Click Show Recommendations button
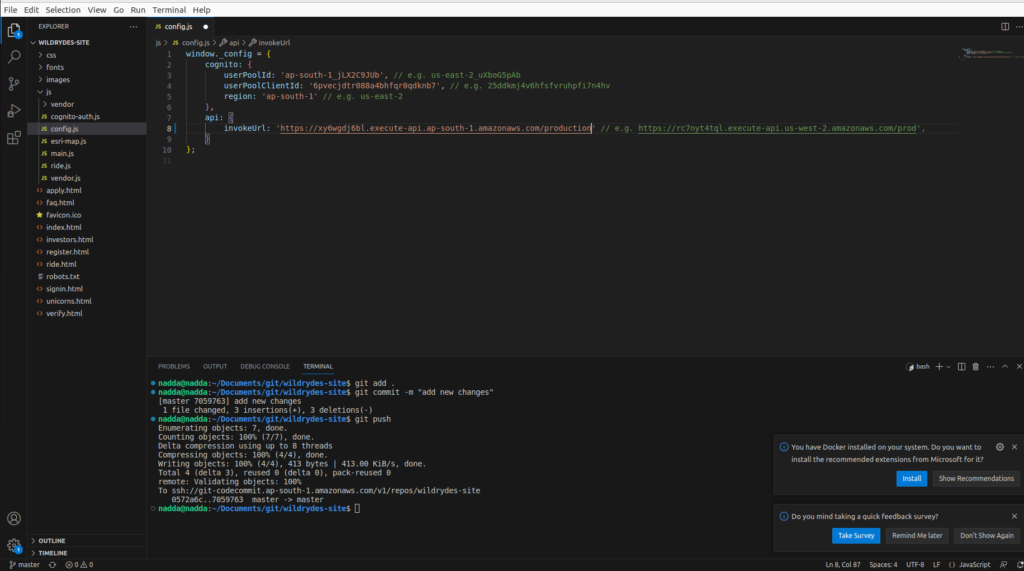This screenshot has width=1024, height=571. tap(976, 479)
